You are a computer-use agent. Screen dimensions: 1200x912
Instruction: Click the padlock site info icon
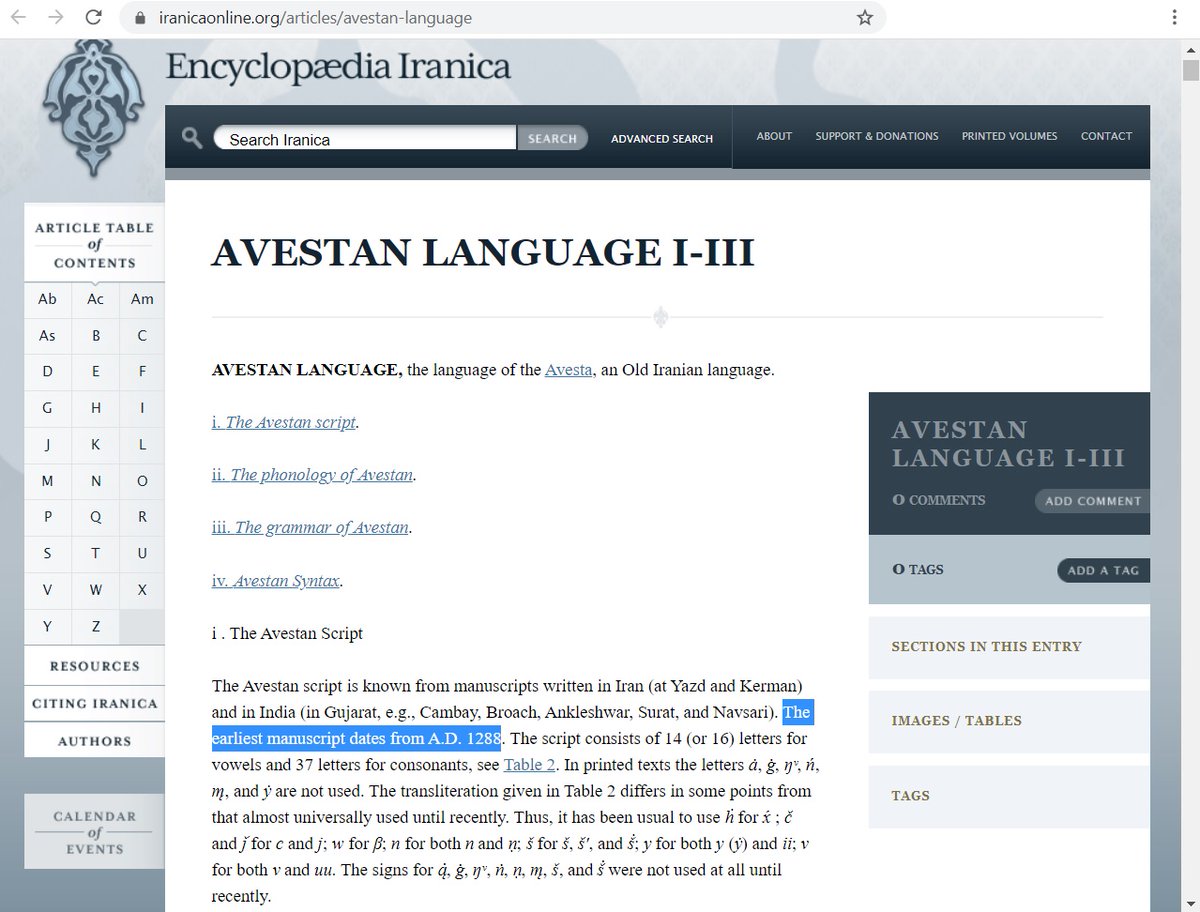[x=138, y=18]
